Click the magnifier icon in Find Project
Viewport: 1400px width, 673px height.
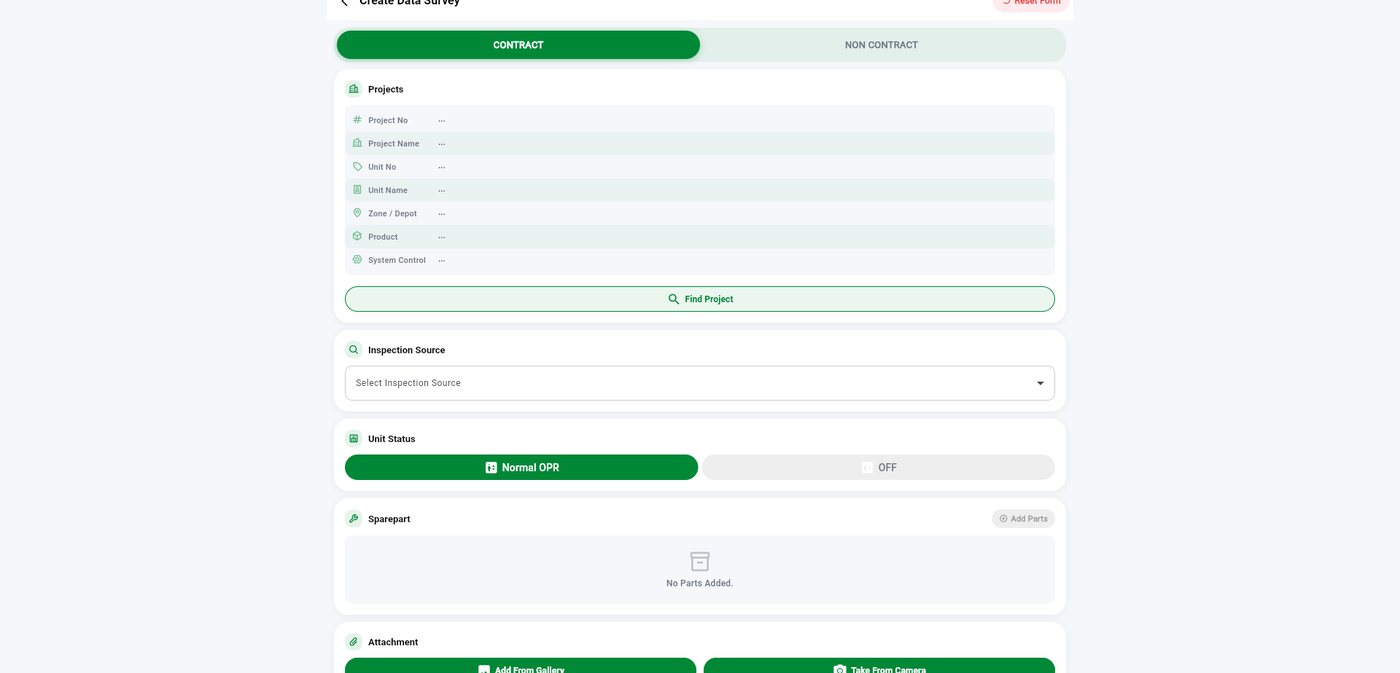point(673,299)
